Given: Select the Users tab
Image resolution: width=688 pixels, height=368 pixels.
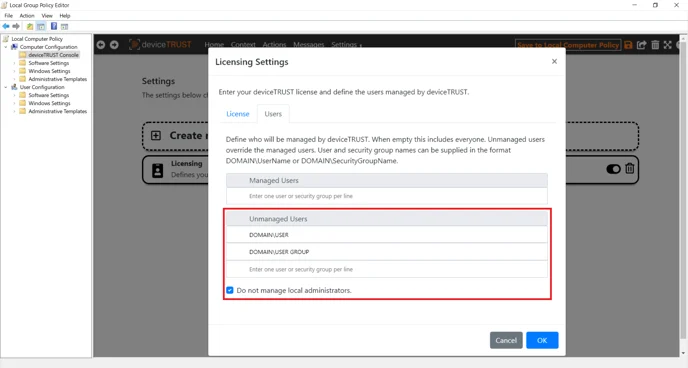Looking at the screenshot, I should coord(273,114).
